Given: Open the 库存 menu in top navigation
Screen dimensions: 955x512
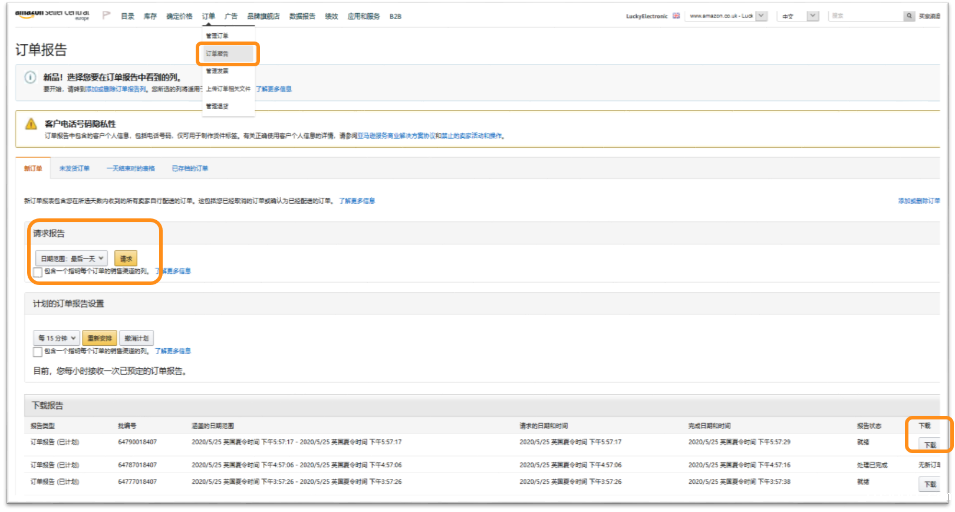Looking at the screenshot, I should click(150, 17).
